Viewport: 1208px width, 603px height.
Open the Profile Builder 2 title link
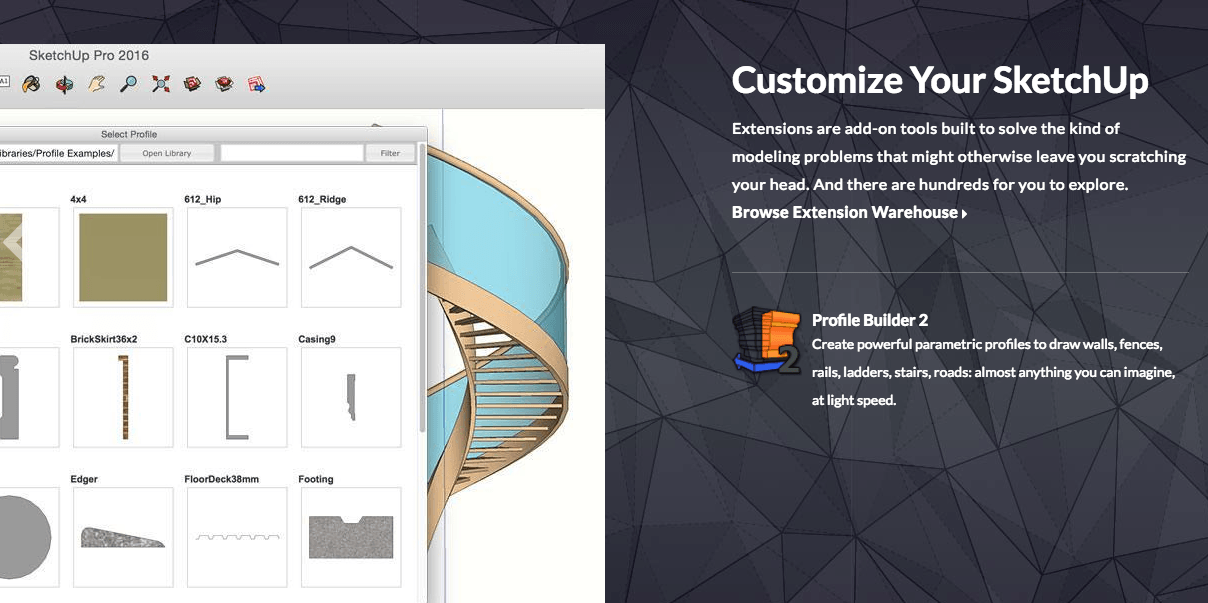[x=870, y=320]
